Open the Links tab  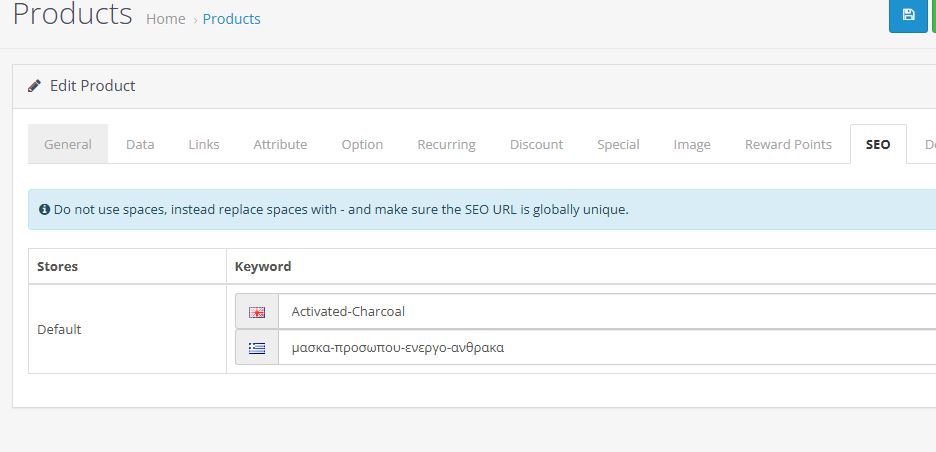pyautogui.click(x=204, y=144)
